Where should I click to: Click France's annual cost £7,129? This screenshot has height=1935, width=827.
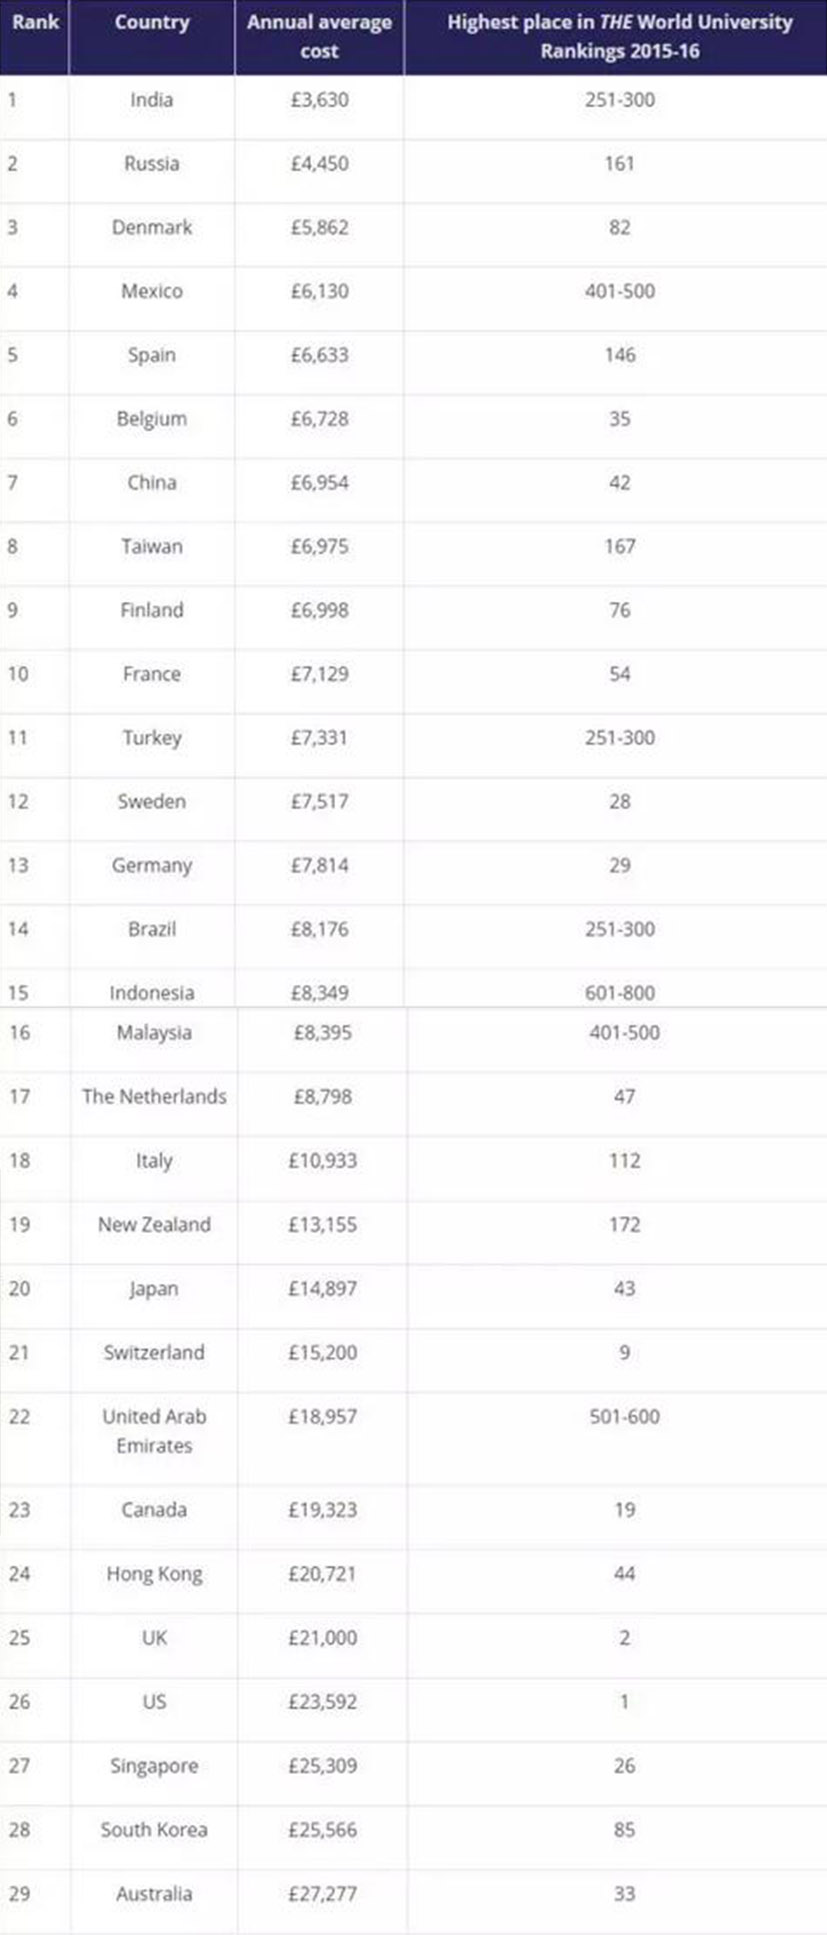(x=320, y=674)
